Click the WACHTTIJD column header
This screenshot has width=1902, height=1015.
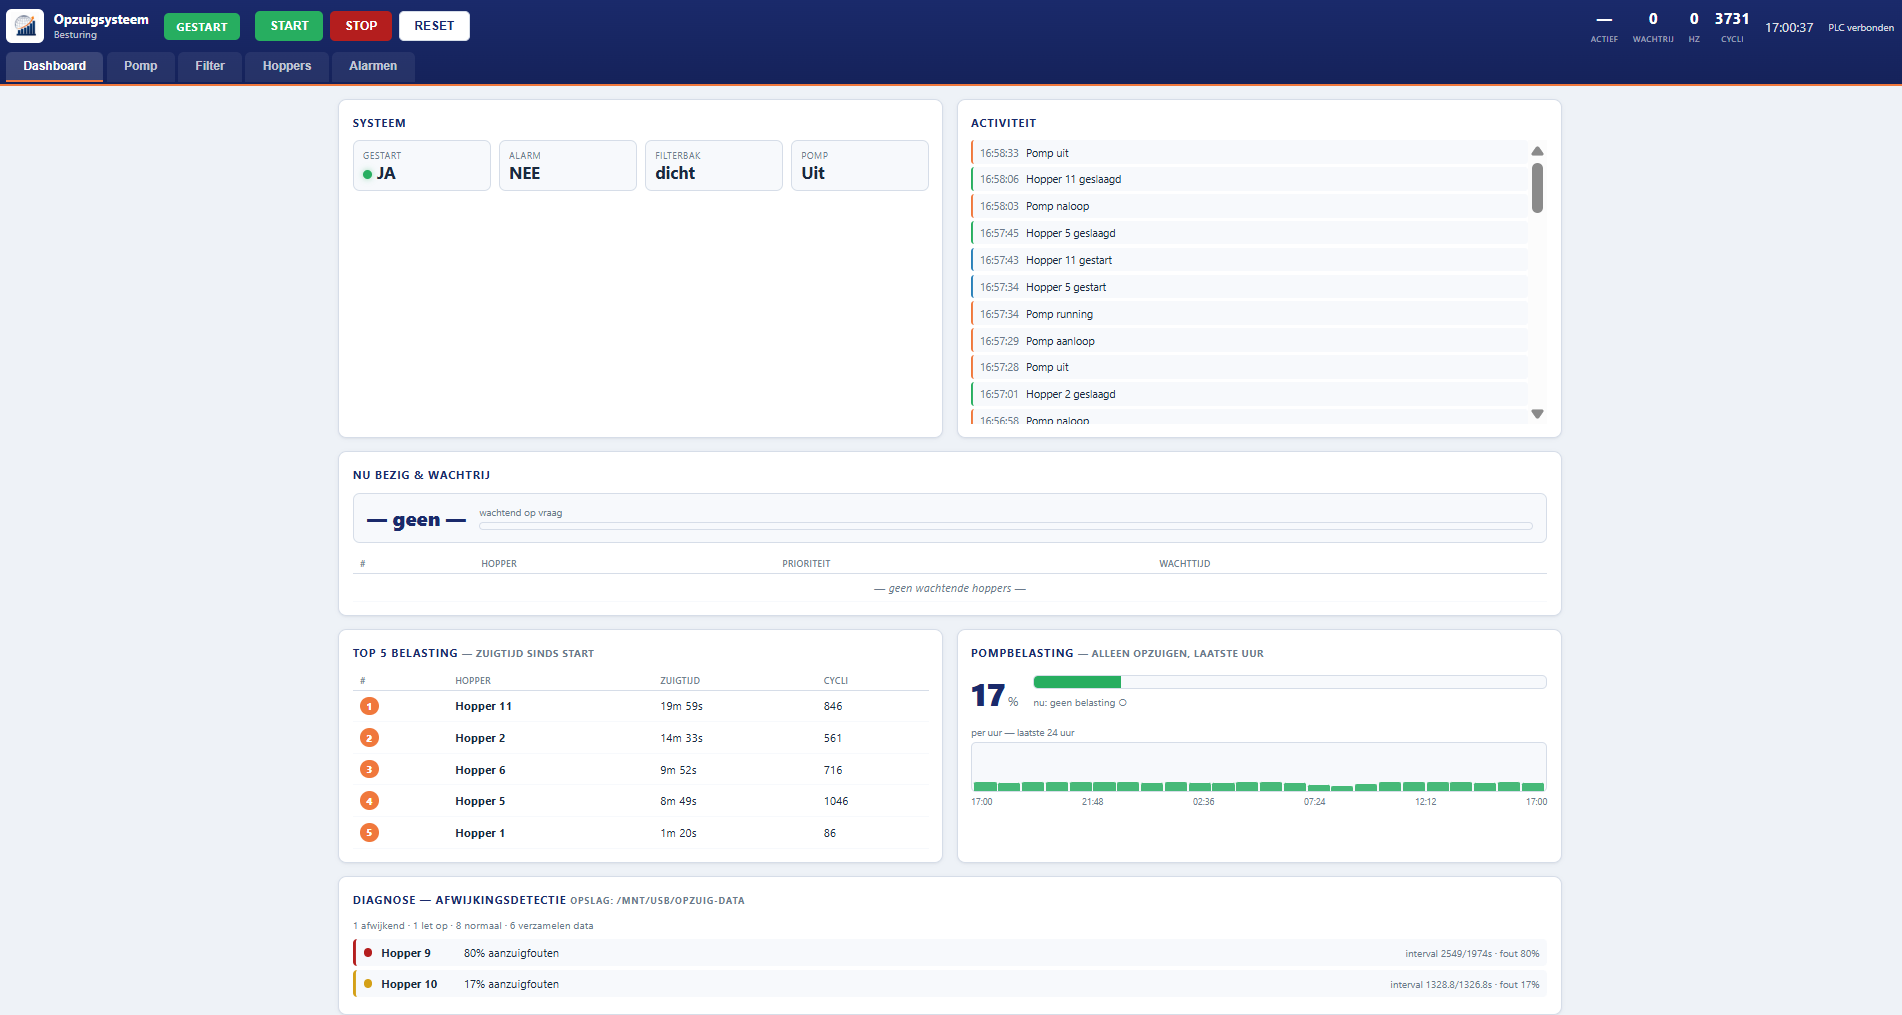1185,564
